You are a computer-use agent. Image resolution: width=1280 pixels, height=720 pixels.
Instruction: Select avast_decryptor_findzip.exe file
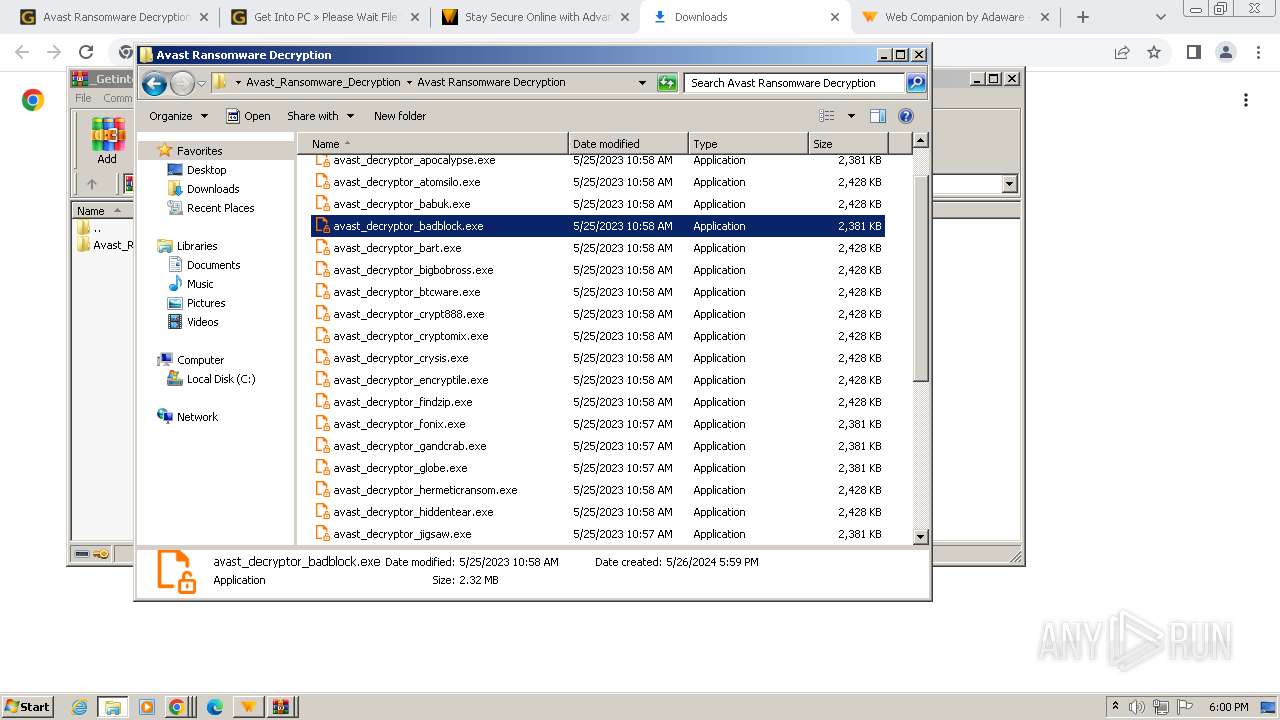point(598,402)
